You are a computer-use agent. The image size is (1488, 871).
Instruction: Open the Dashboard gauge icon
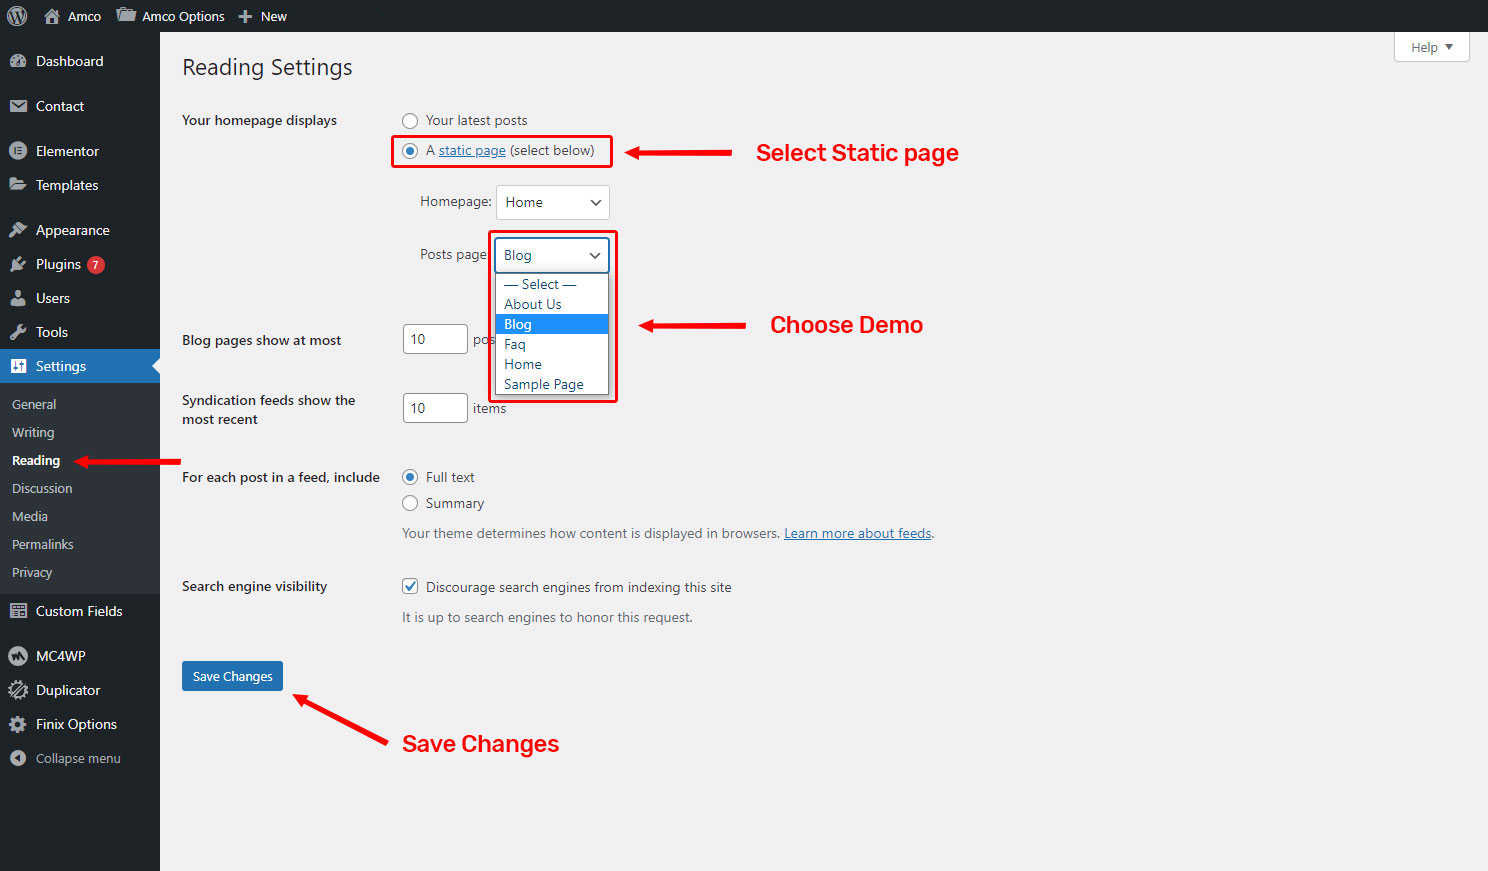(18, 61)
